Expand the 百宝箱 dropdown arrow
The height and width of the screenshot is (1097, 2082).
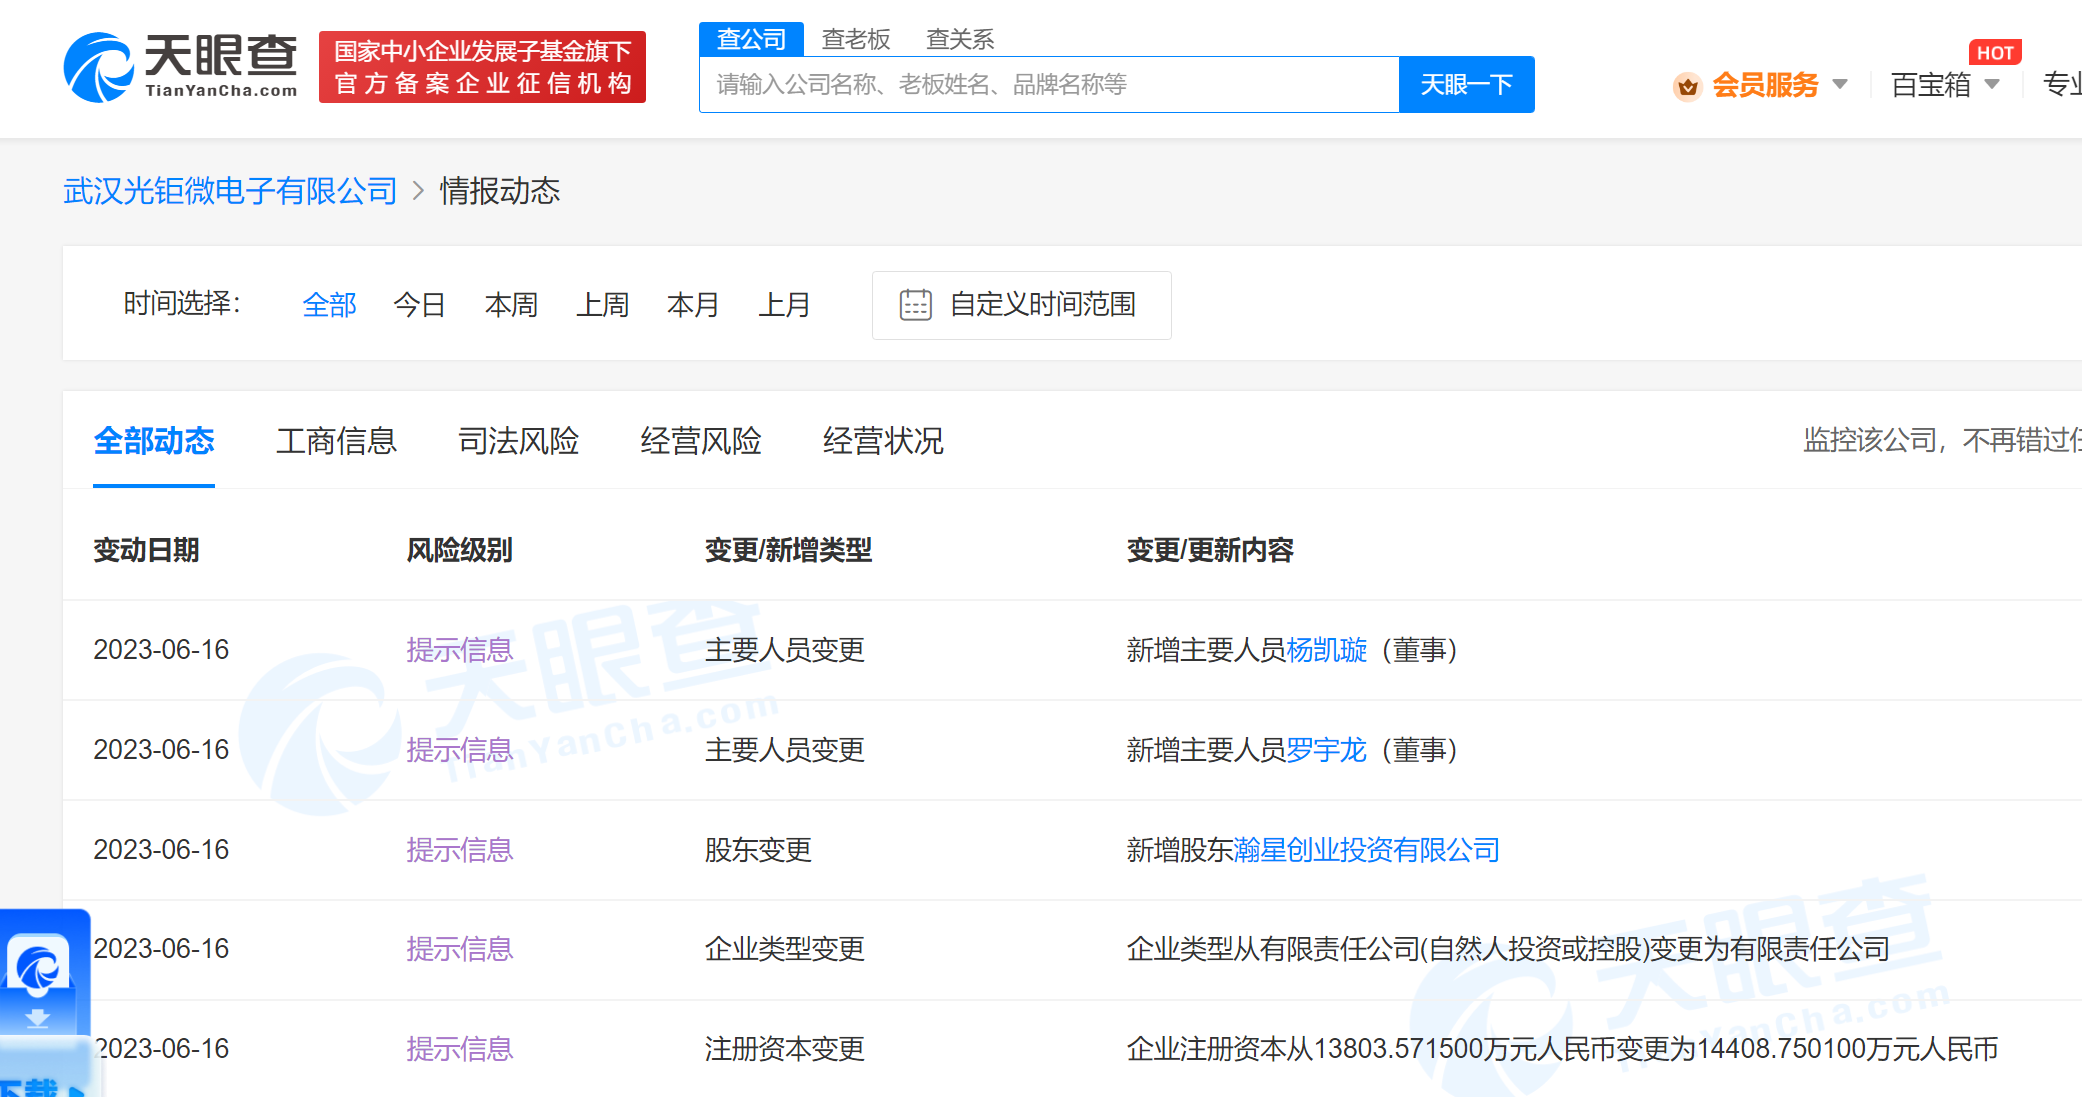1992,85
